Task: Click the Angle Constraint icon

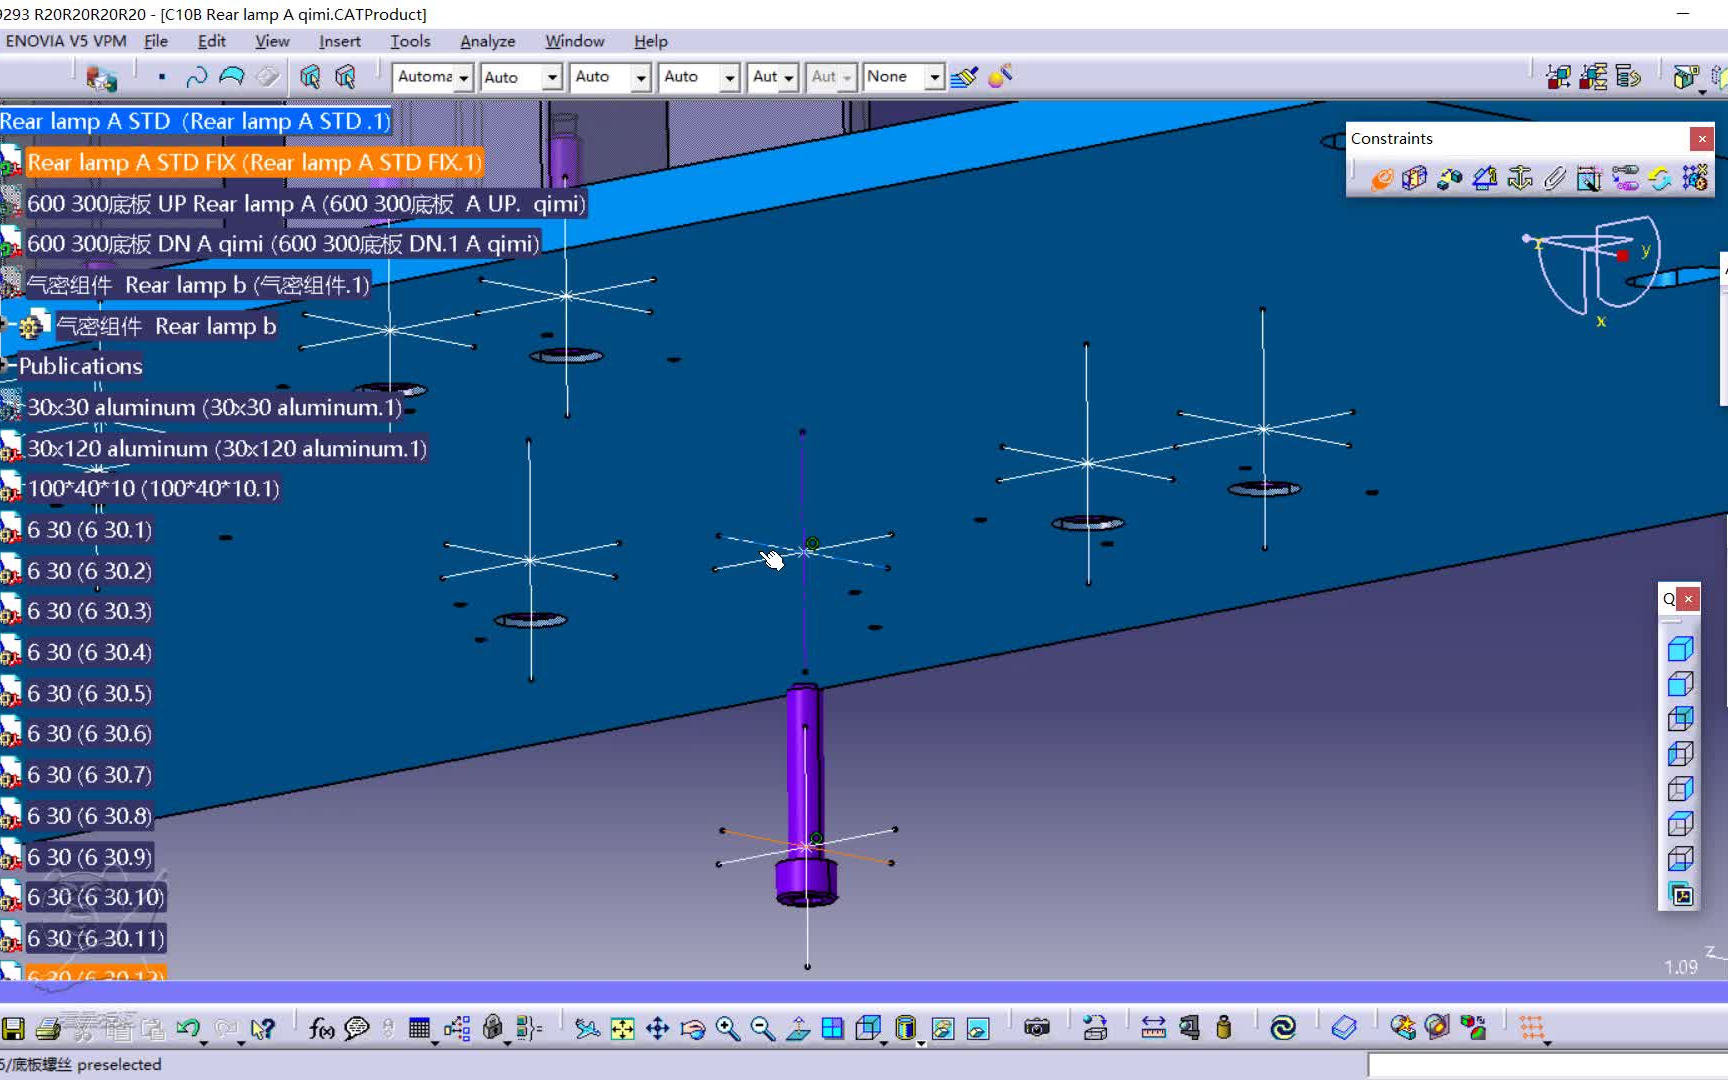Action: (x=1485, y=179)
